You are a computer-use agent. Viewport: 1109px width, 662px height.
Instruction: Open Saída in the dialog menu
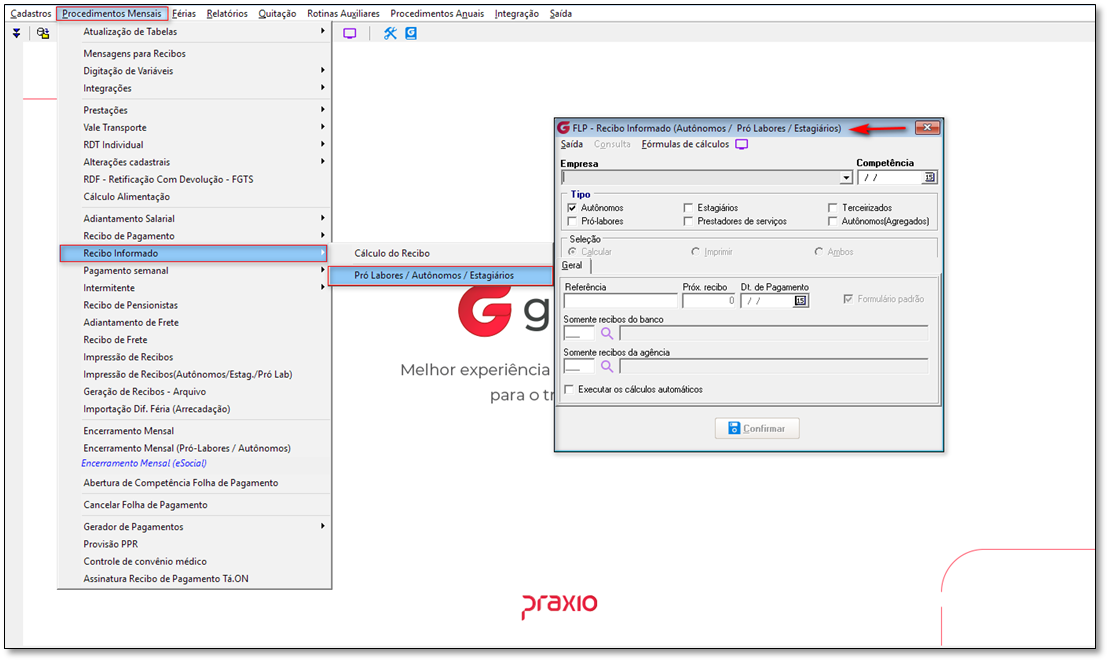[571, 144]
